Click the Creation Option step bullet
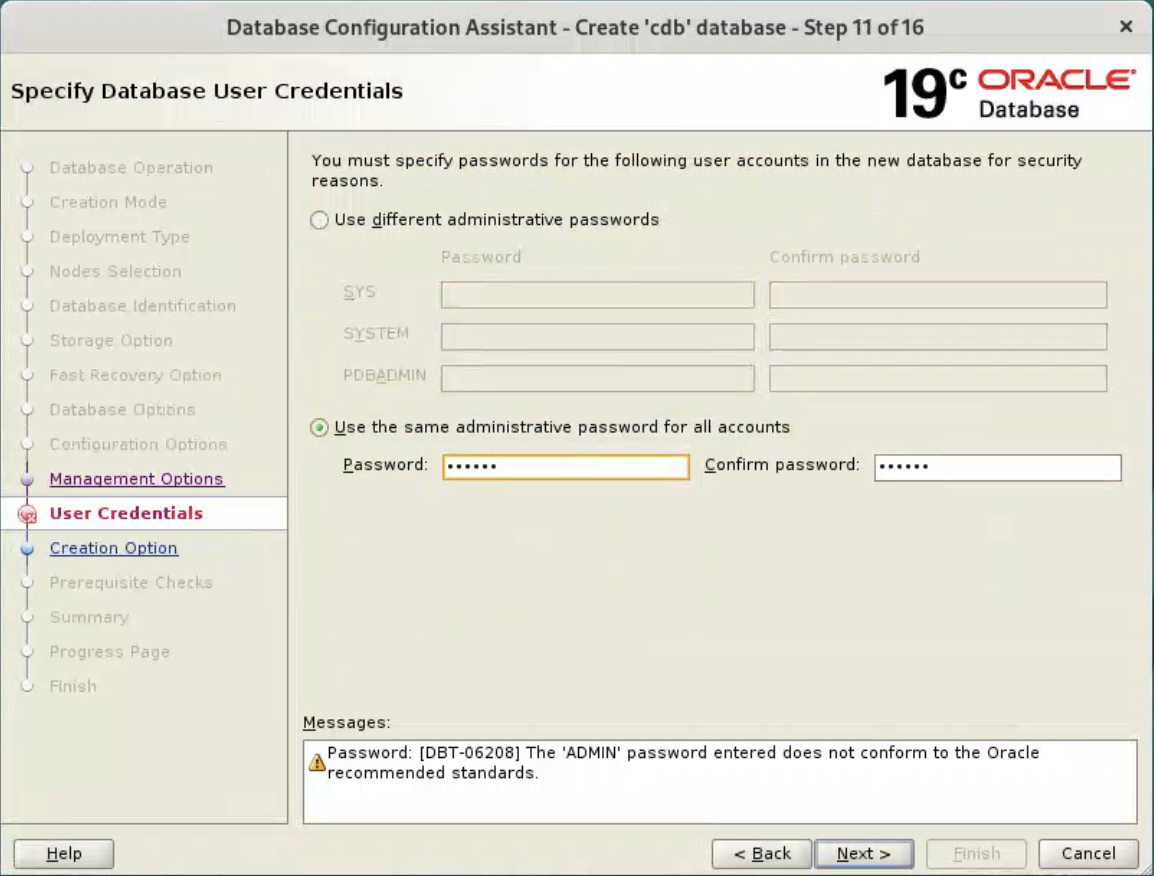 coord(27,549)
